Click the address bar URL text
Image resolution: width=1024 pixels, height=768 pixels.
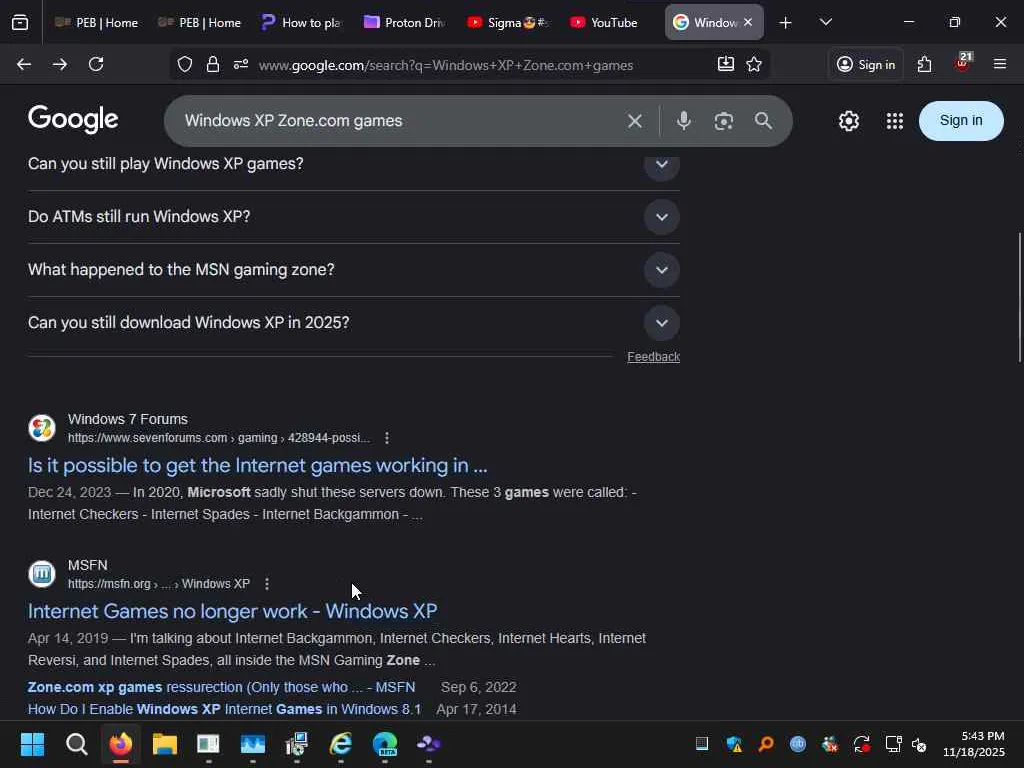coord(445,65)
